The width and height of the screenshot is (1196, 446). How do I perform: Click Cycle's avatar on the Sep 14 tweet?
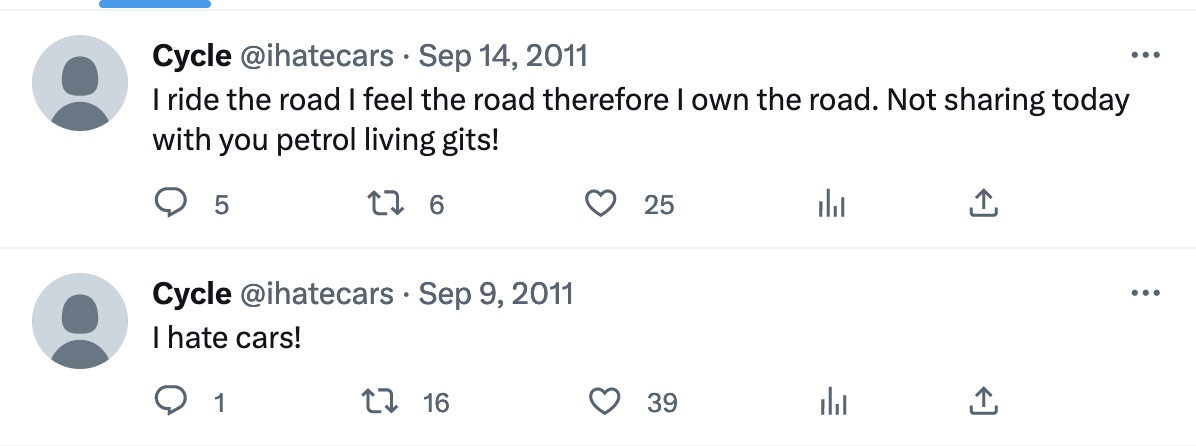pos(80,84)
